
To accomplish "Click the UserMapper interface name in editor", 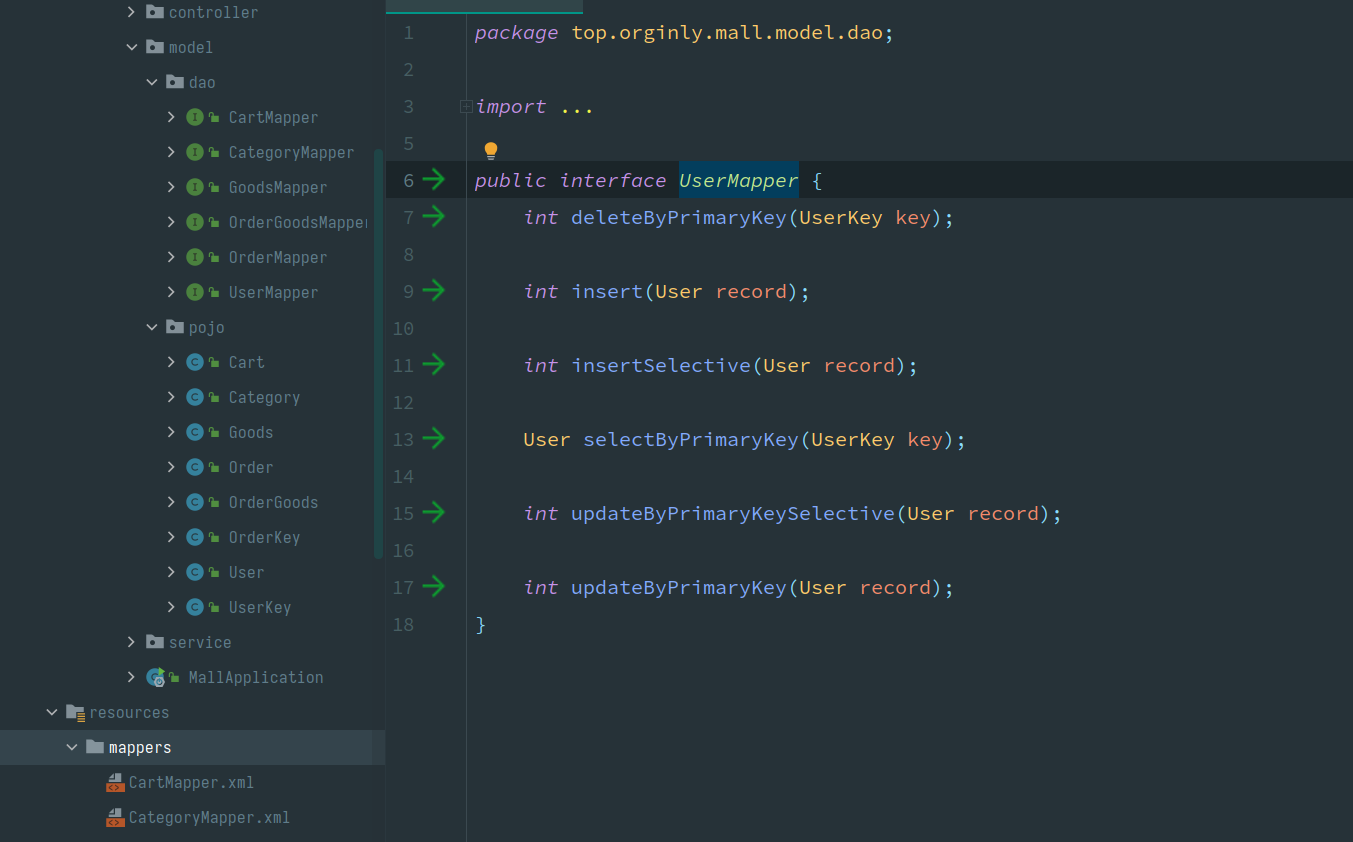I will point(739,180).
